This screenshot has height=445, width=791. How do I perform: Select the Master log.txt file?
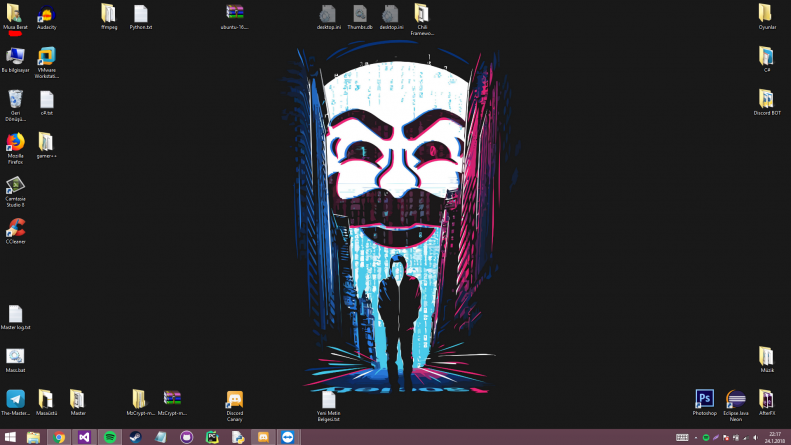[x=15, y=317]
